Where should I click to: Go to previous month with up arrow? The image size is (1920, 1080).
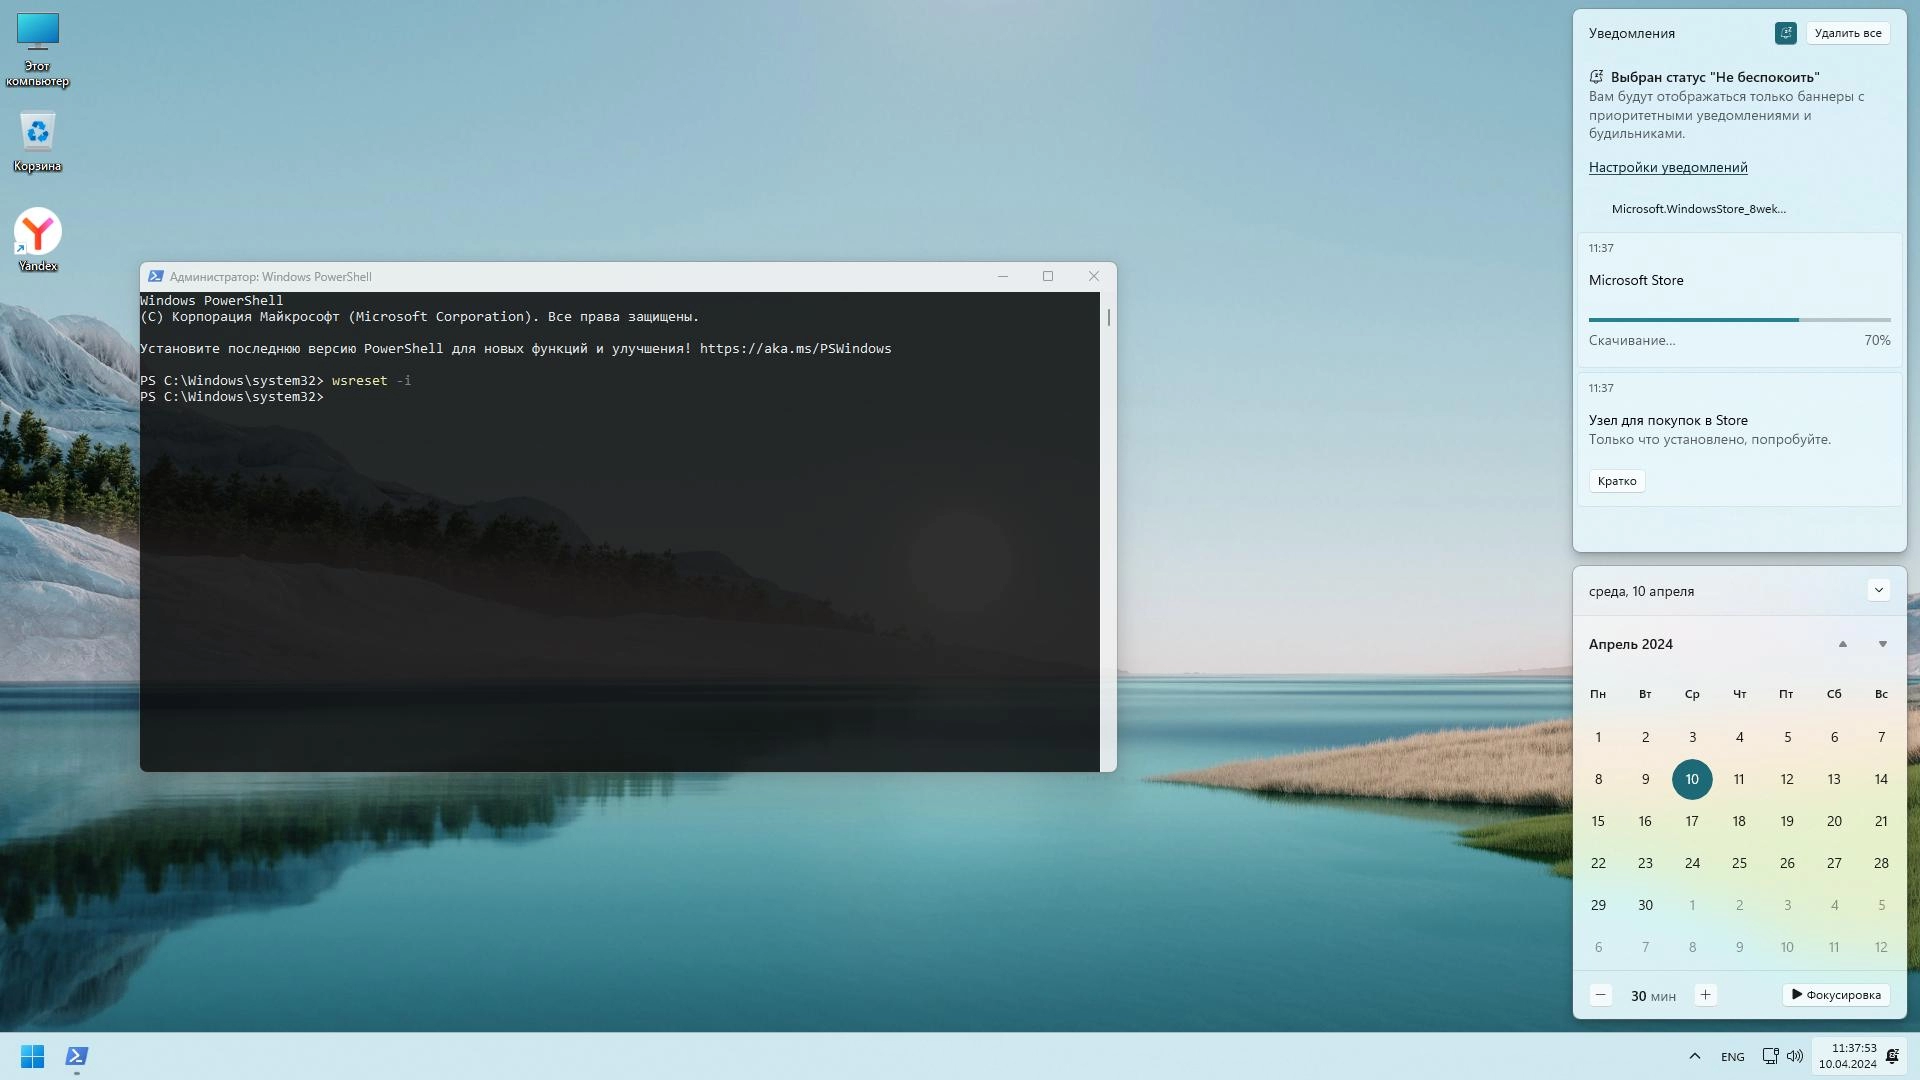pyautogui.click(x=1842, y=644)
